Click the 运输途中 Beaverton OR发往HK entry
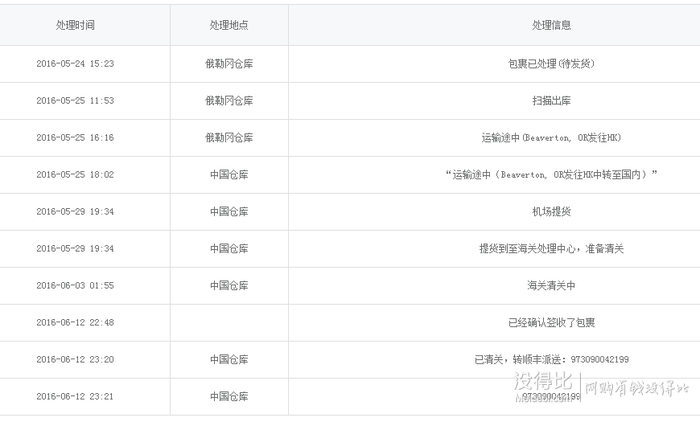 click(551, 138)
